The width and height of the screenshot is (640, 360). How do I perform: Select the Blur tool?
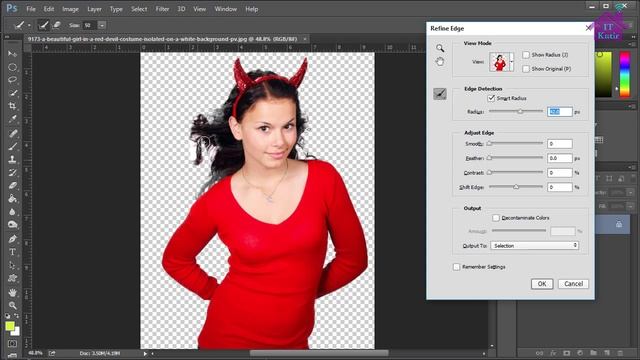click(x=13, y=212)
